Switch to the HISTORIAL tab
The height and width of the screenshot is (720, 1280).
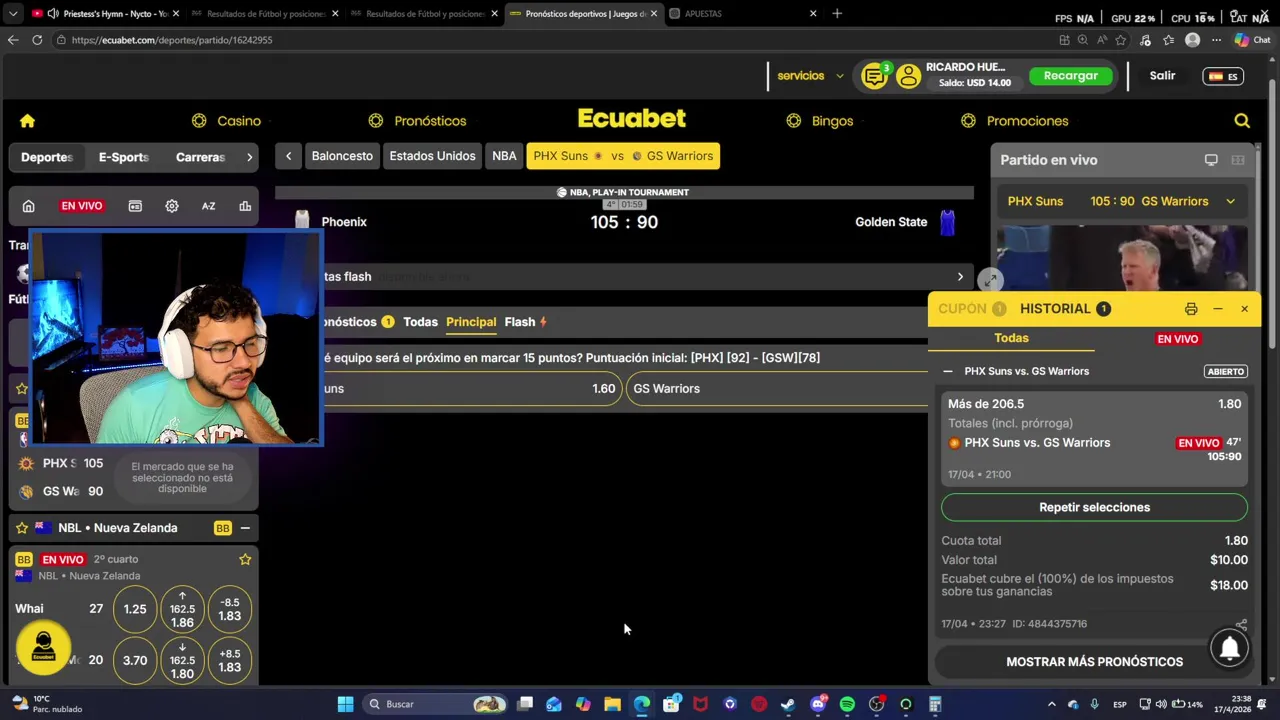point(1065,309)
